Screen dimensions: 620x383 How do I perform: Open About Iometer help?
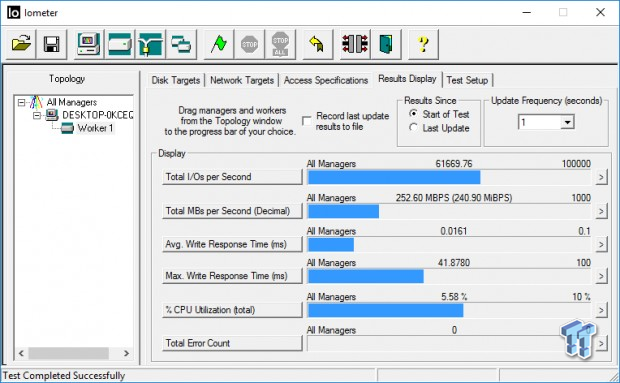click(423, 44)
